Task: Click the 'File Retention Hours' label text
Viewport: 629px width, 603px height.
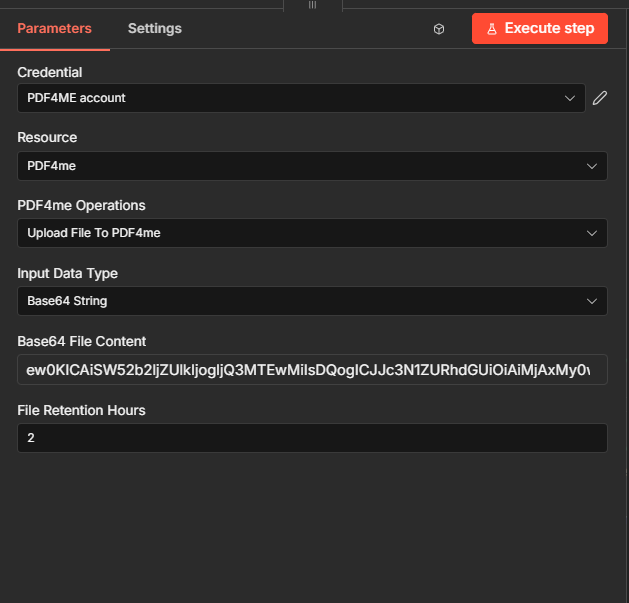Action: 81,409
